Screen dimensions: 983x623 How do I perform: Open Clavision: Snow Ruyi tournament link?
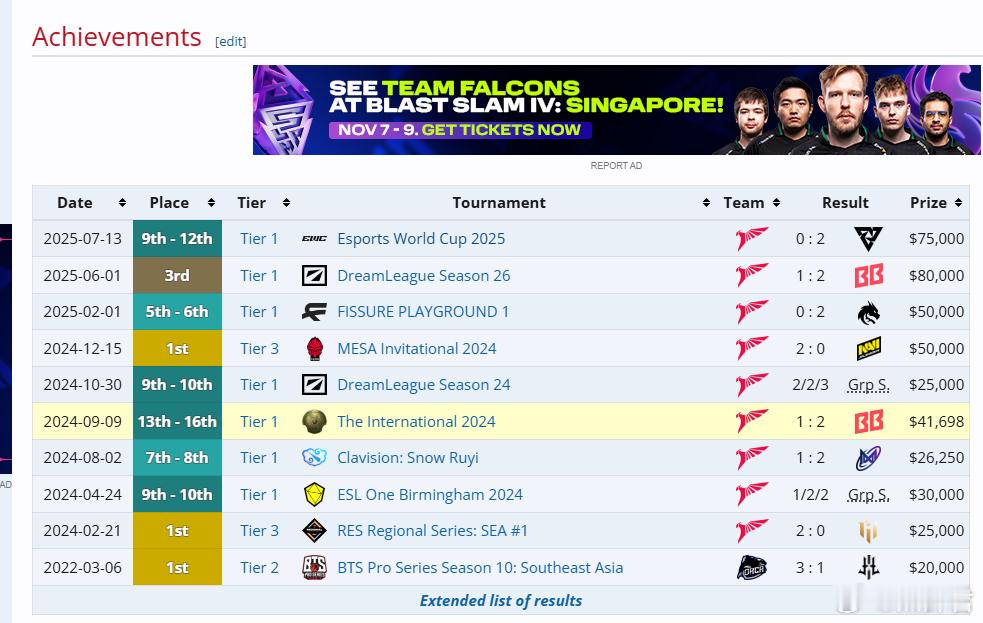click(408, 458)
